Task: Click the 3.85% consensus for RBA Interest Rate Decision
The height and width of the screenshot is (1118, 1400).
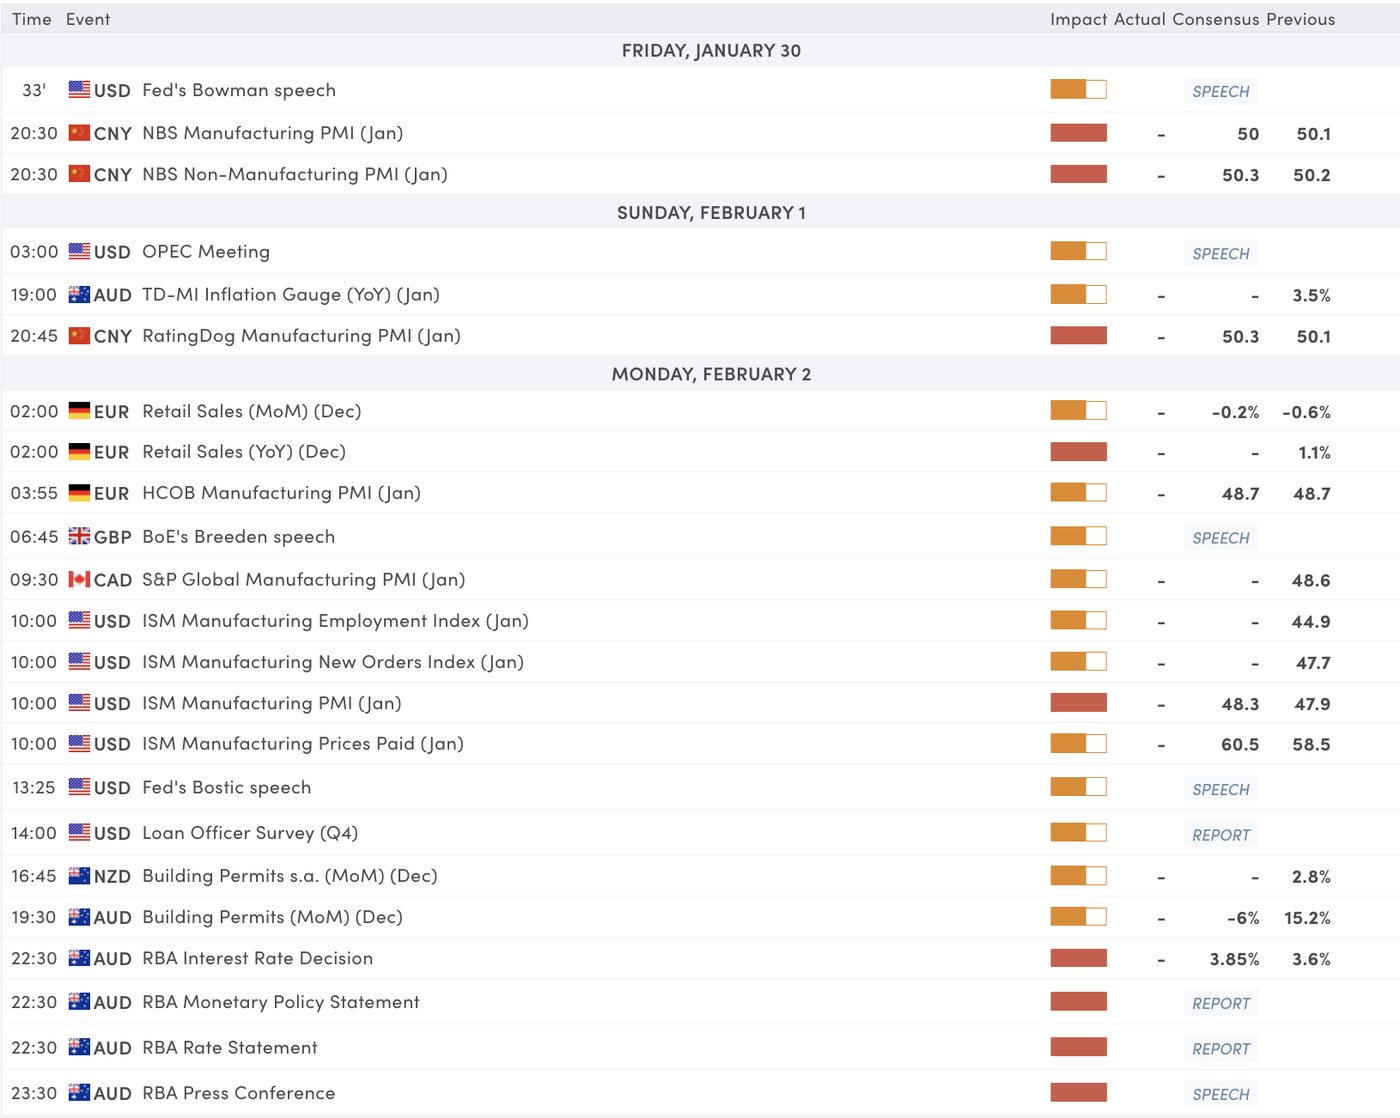Action: click(x=1234, y=959)
